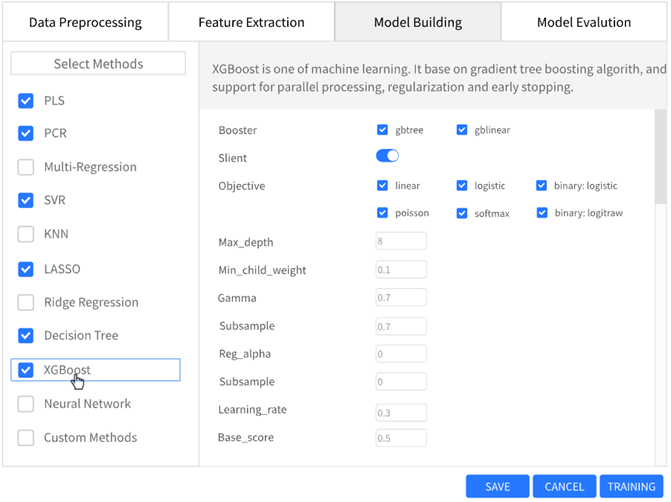Toggle the Slient switch off

click(387, 156)
